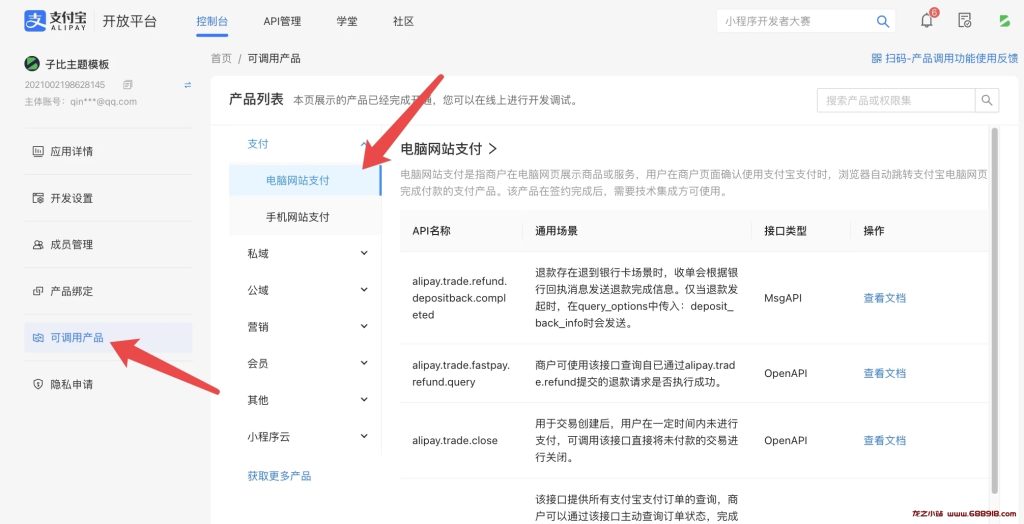Screen dimensions: 1024x524
Task: Click 可调用产品 breadcrumb text
Action: [x=274, y=58]
